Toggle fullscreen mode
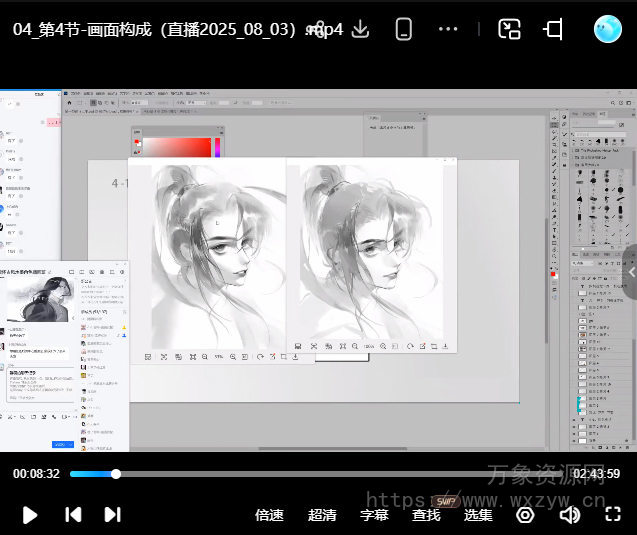 point(613,515)
